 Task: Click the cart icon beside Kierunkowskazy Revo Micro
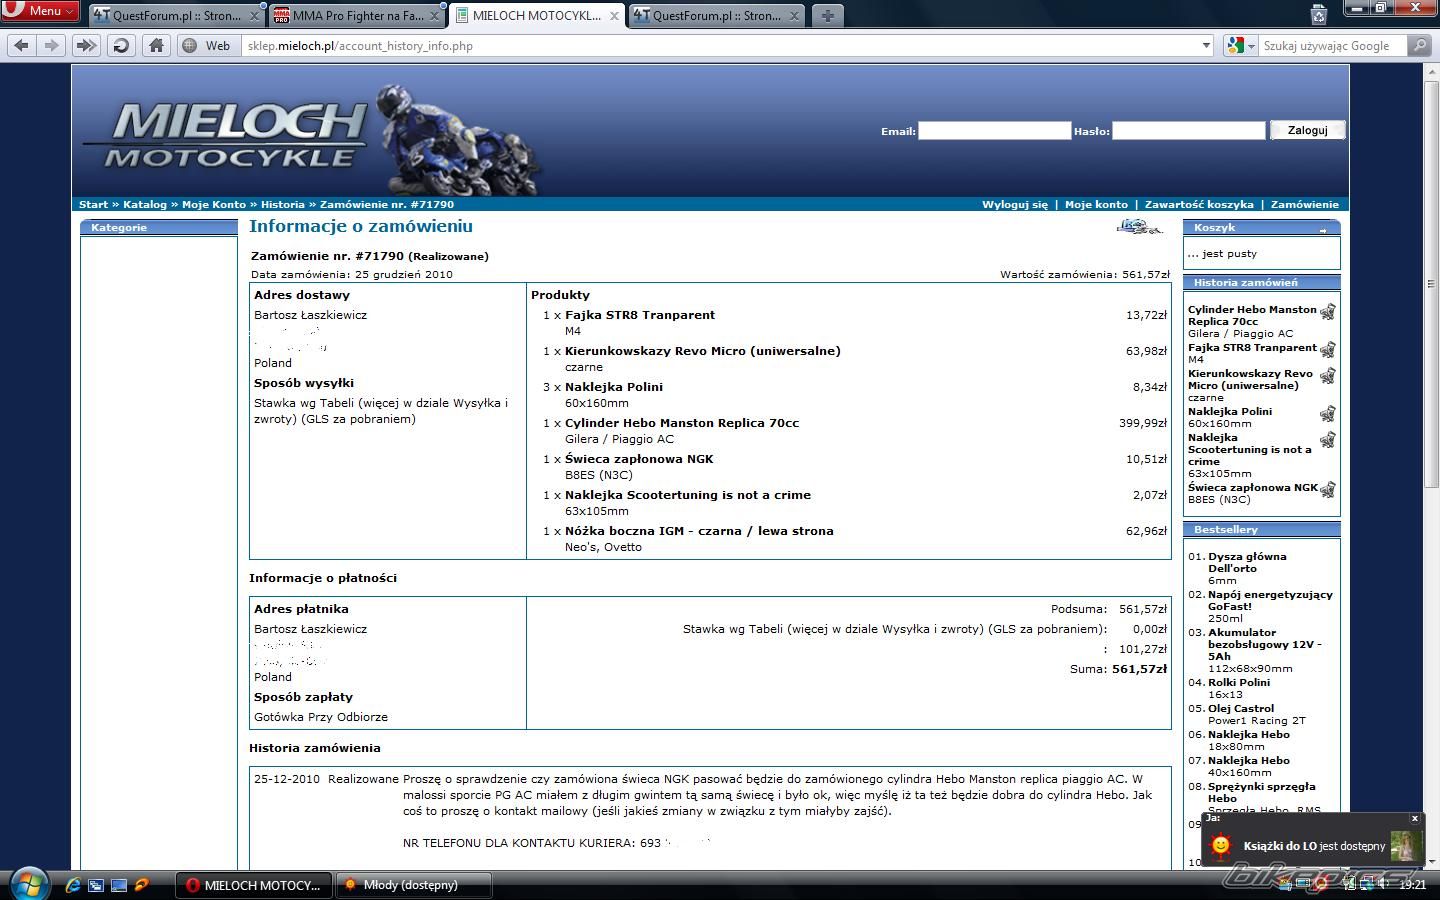[1328, 376]
